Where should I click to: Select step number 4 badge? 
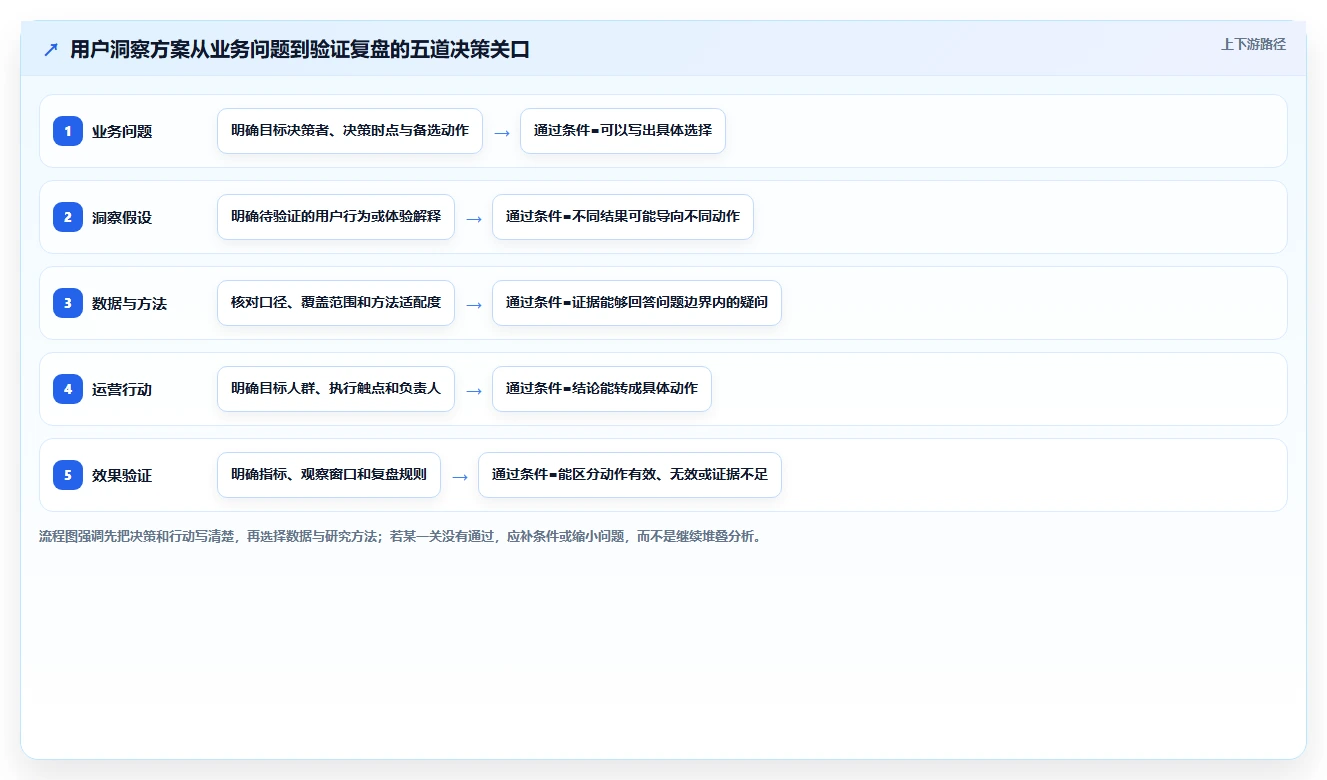tap(68, 388)
